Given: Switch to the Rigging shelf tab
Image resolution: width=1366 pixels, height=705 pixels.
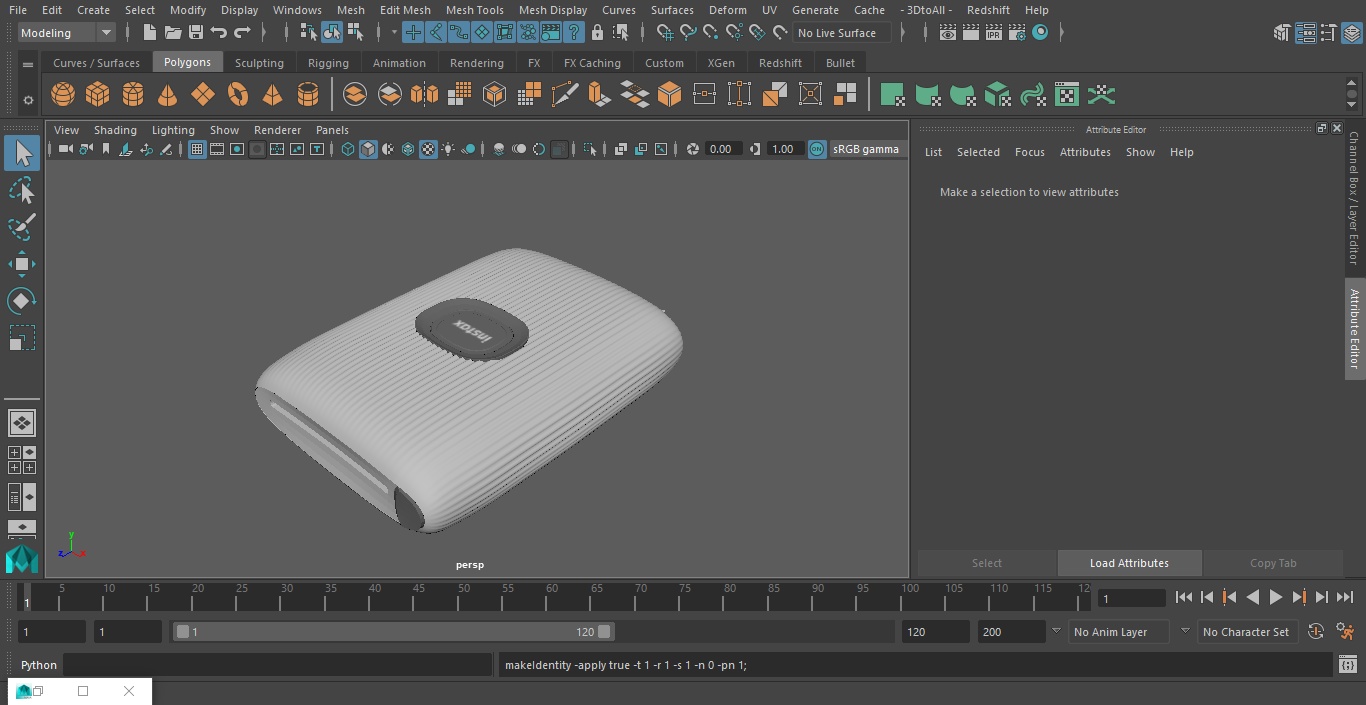Looking at the screenshot, I should (328, 63).
